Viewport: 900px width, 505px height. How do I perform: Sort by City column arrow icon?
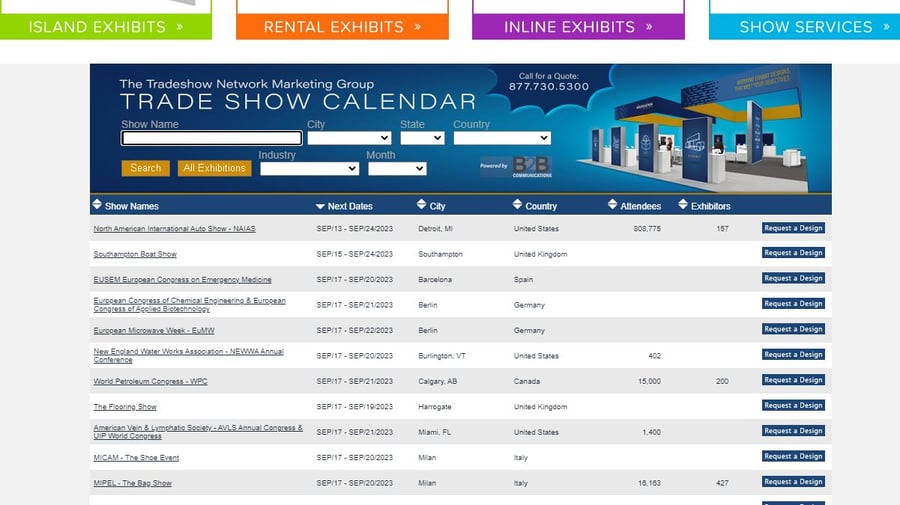pyautogui.click(x=421, y=204)
